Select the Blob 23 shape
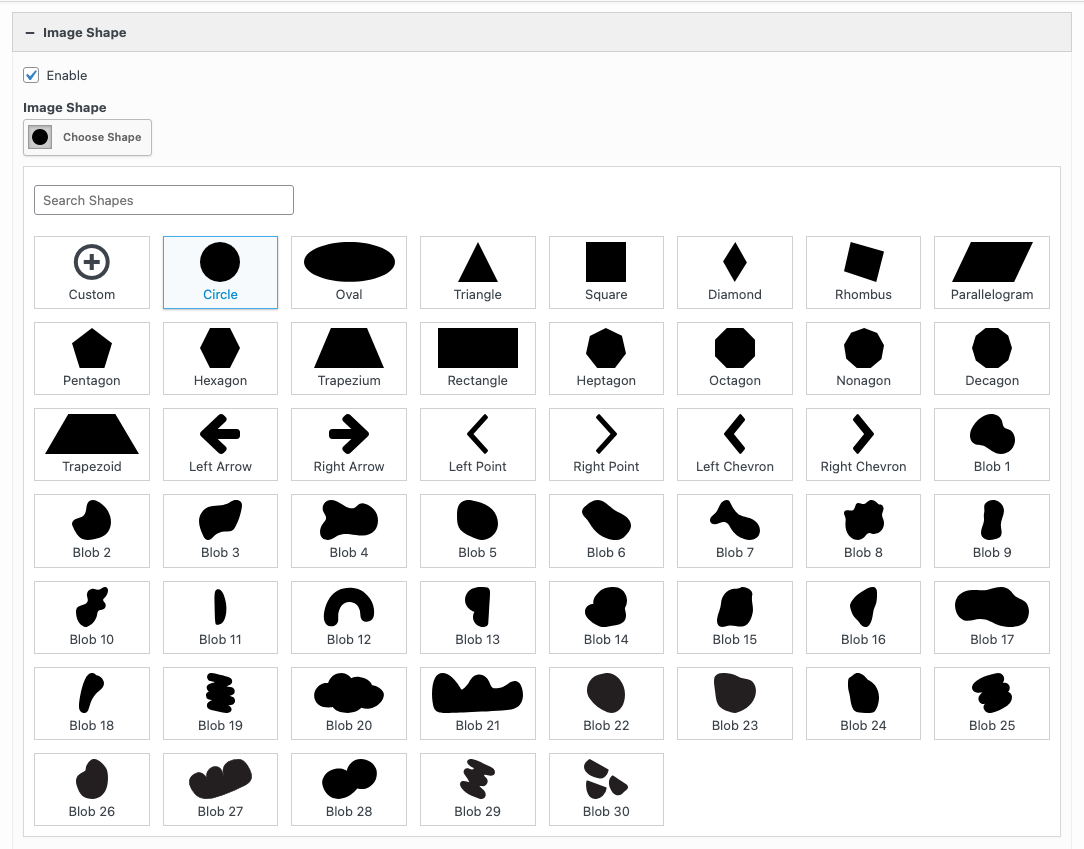This screenshot has width=1084, height=849. 735,703
